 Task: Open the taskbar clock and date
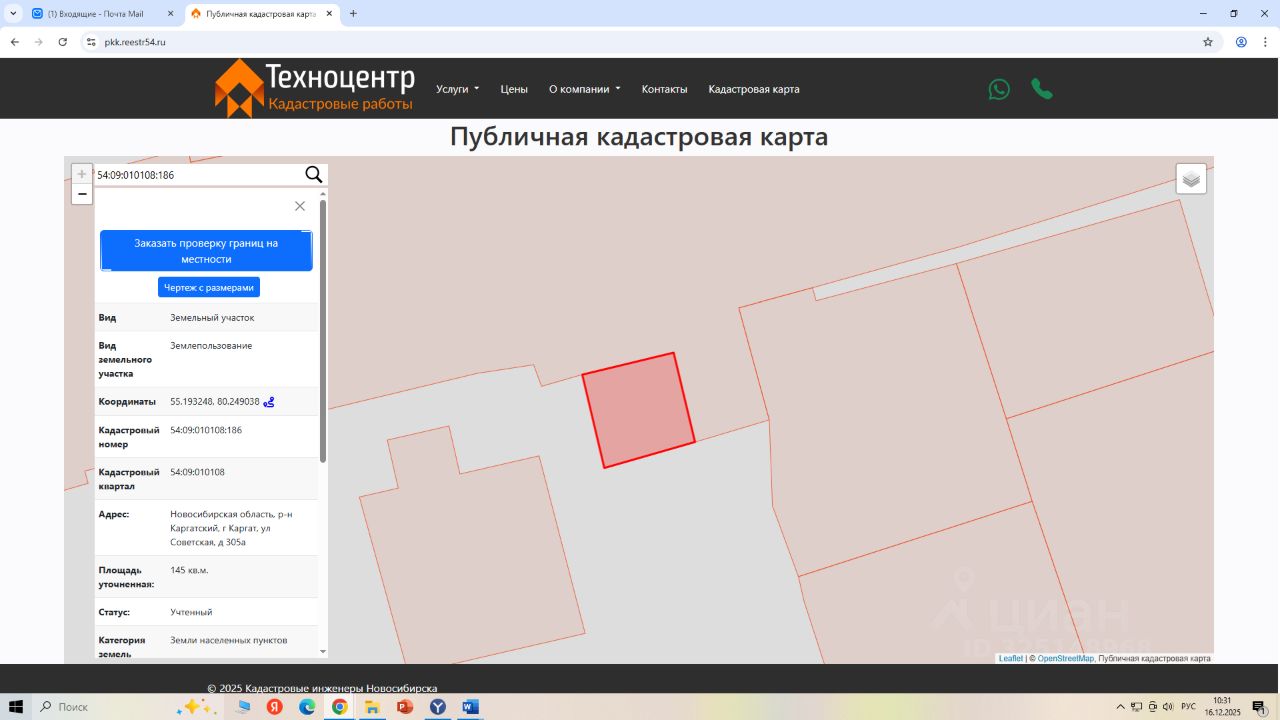1222,707
